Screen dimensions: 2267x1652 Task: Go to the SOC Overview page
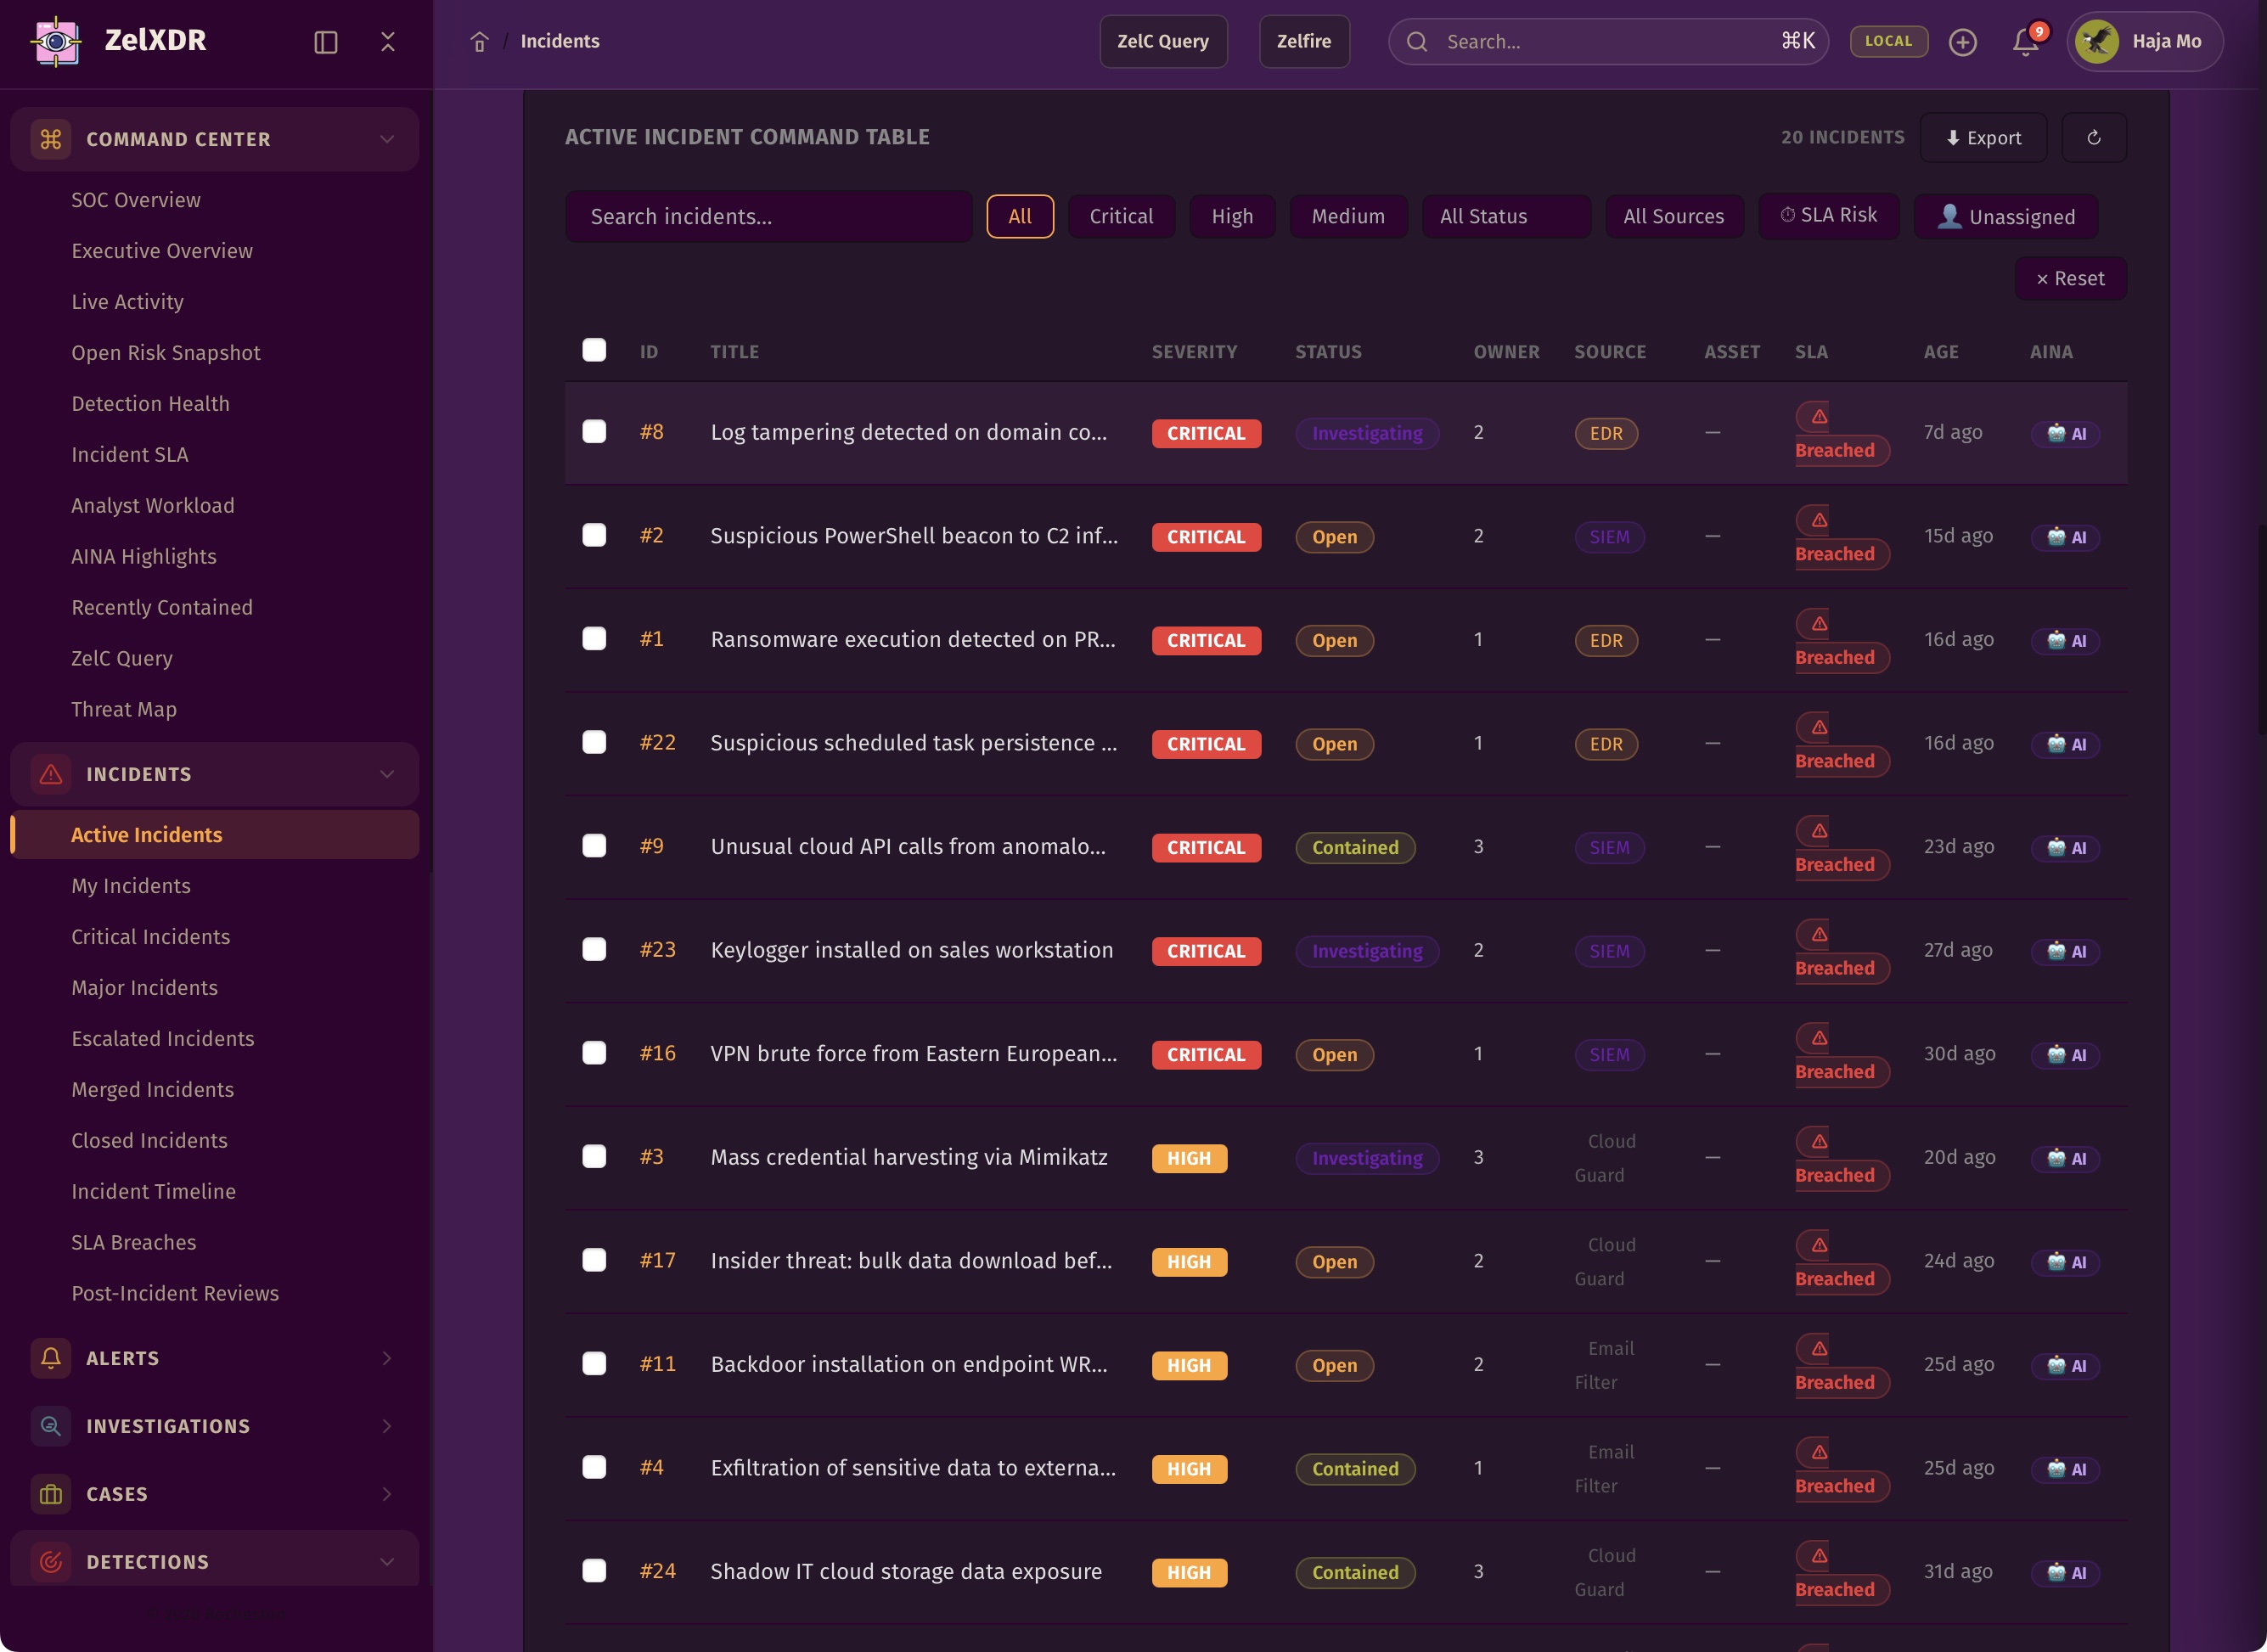[136, 199]
